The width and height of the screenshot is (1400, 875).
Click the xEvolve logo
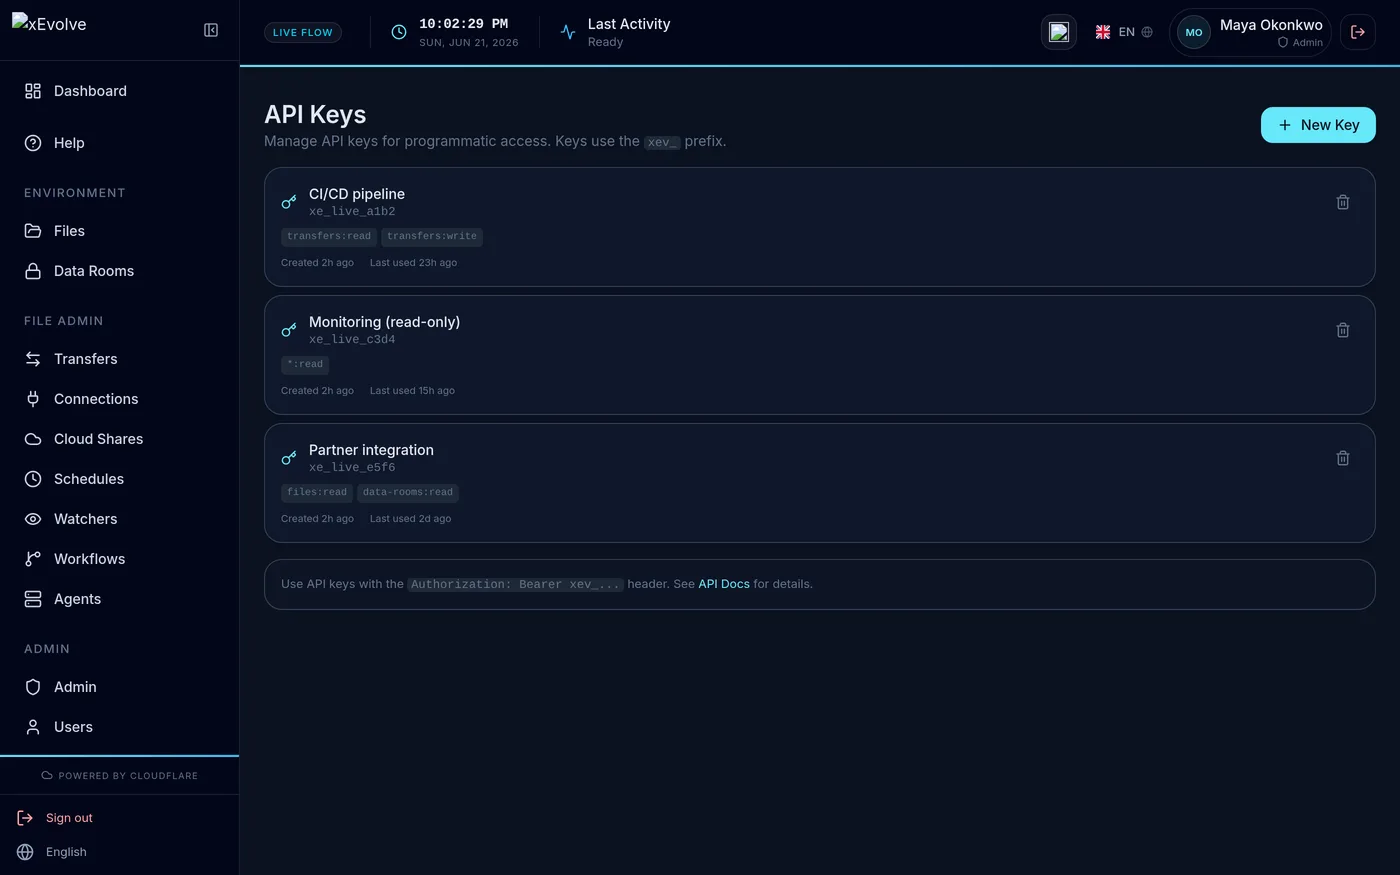(x=49, y=24)
